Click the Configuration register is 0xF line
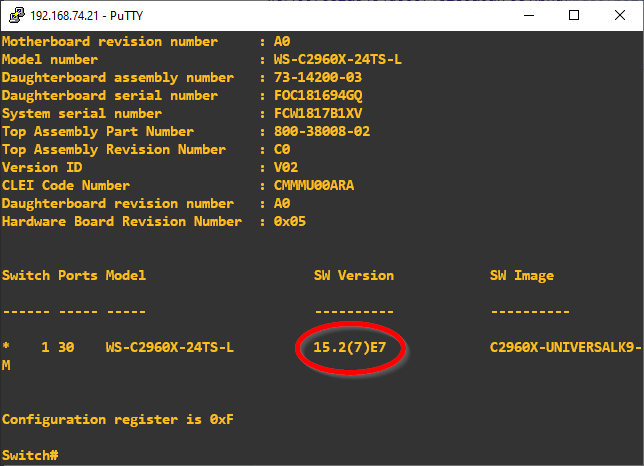The height and width of the screenshot is (466, 644). 118,419
